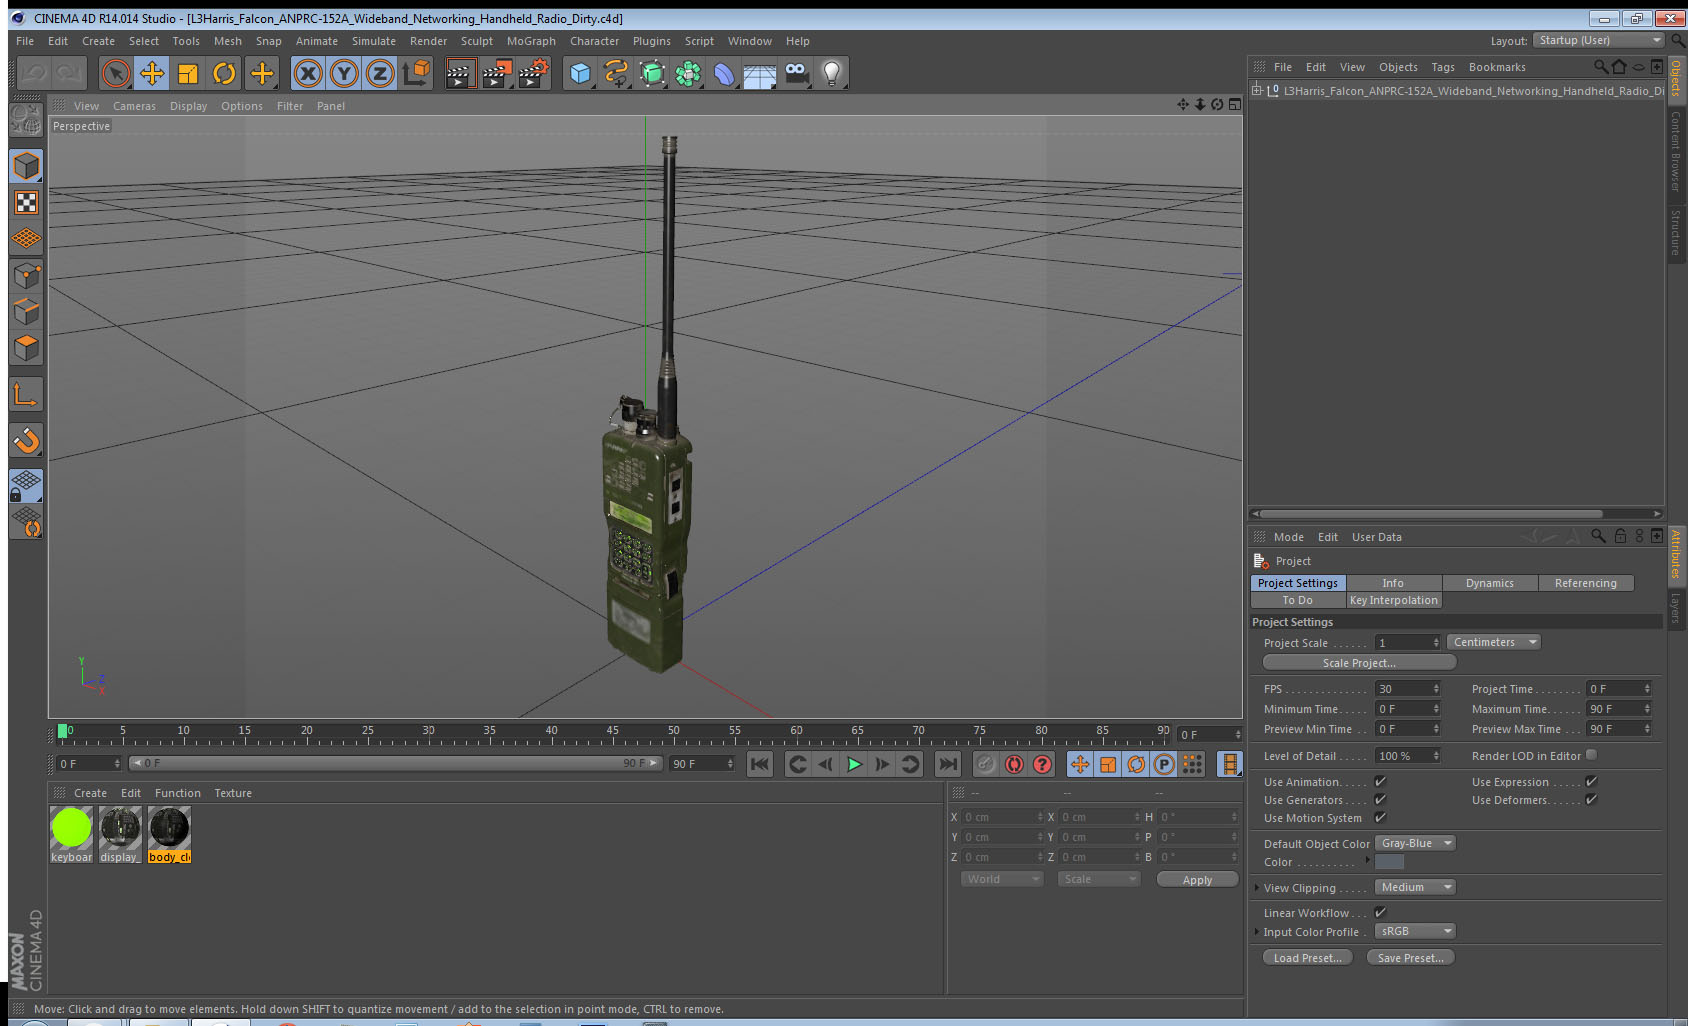This screenshot has width=1688, height=1026.
Task: Toggle Use Motion System checkbox
Action: pyautogui.click(x=1380, y=817)
